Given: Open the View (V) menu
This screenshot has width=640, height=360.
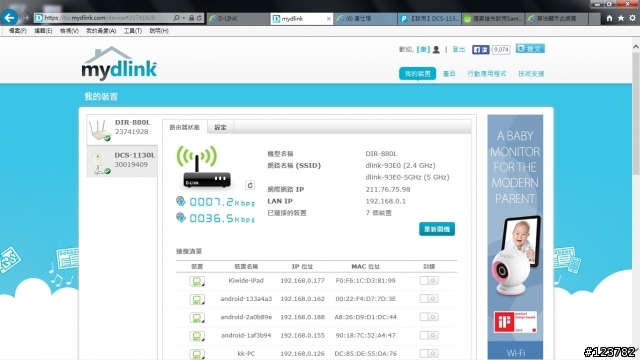Looking at the screenshot, I should pos(69,31).
